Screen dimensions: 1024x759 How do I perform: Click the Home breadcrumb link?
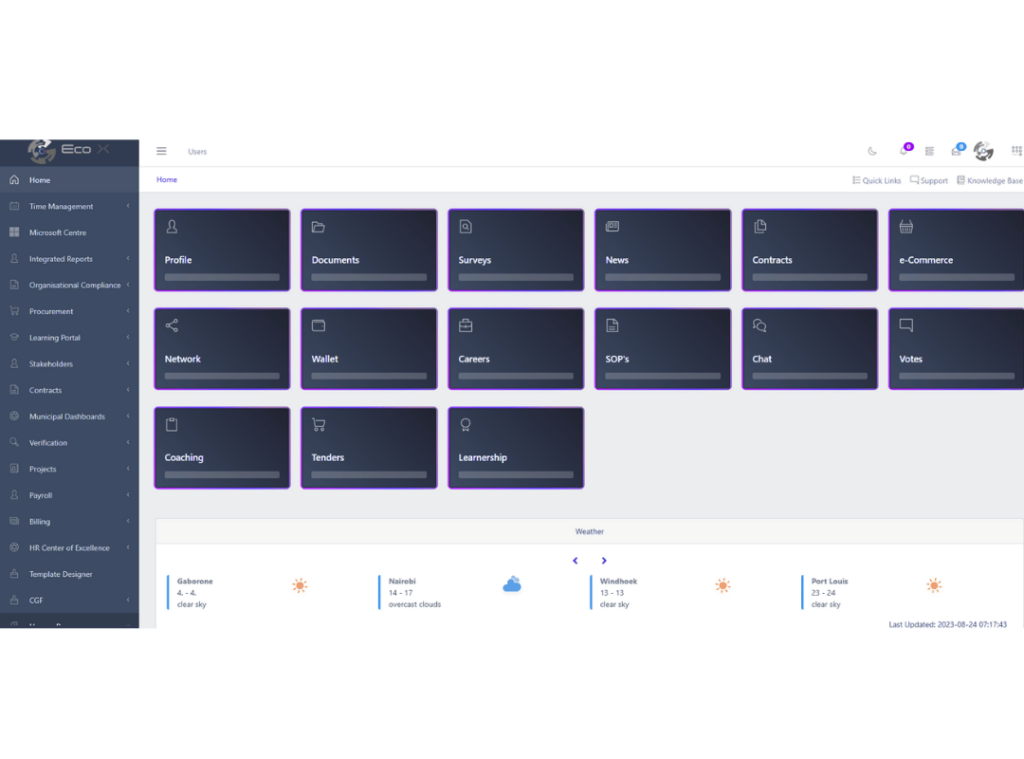tap(167, 180)
